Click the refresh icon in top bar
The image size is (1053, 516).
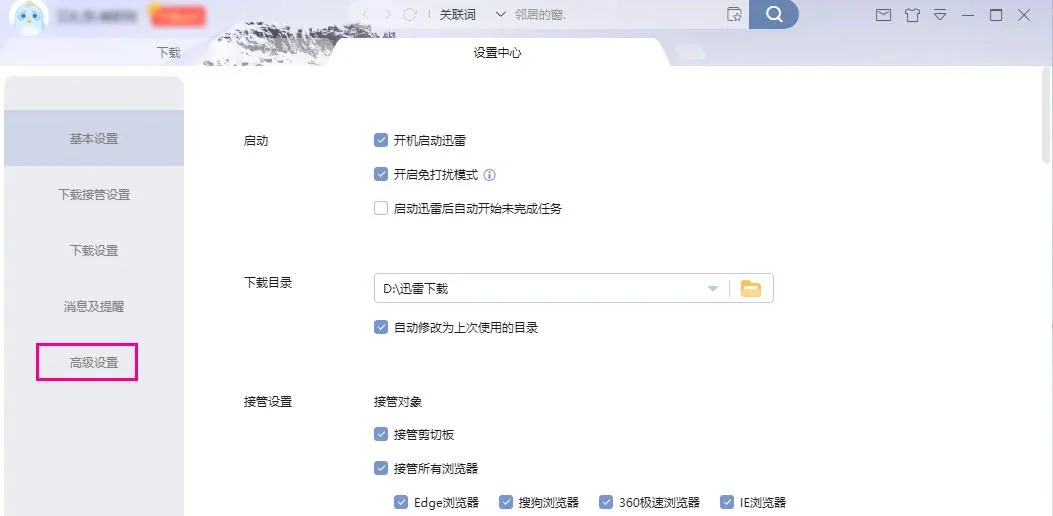point(408,15)
